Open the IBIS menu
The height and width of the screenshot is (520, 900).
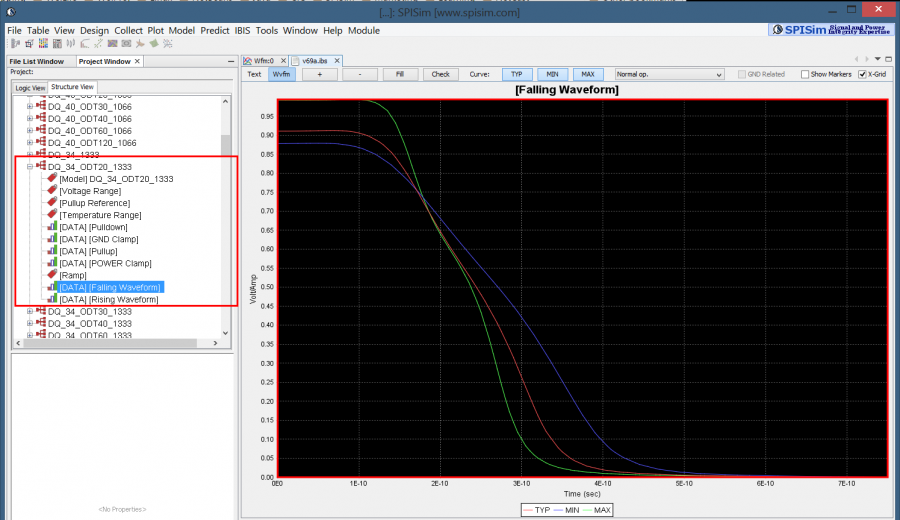click(x=243, y=31)
